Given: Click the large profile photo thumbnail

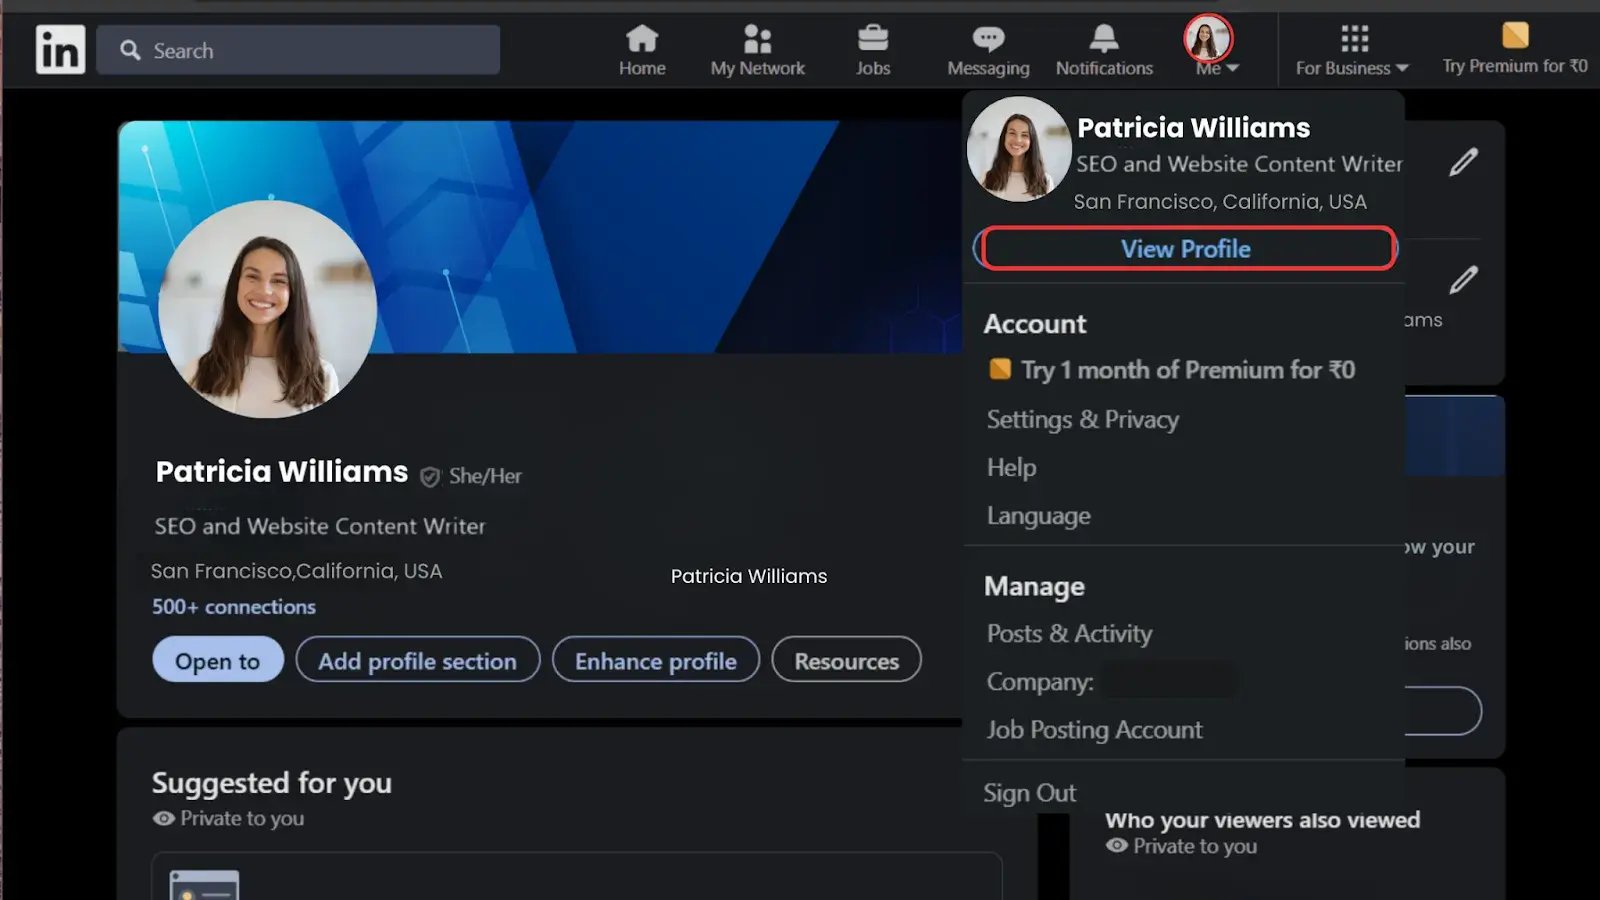Looking at the screenshot, I should click(267, 309).
